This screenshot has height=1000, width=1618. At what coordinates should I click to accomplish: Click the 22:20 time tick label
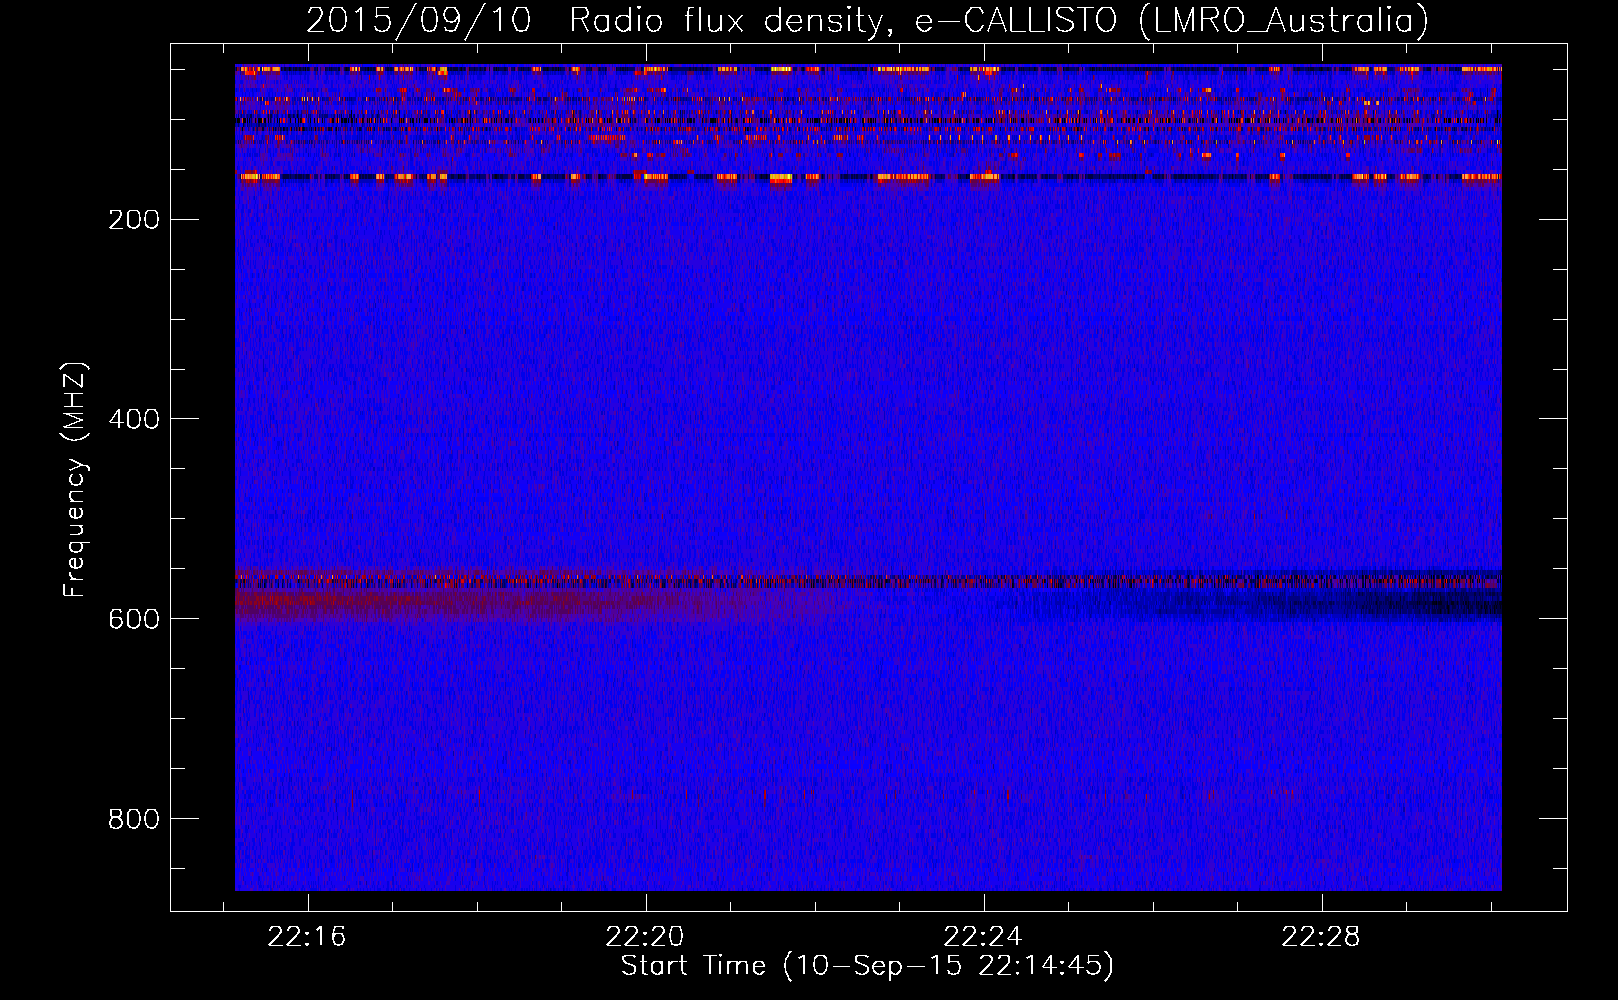click(645, 937)
